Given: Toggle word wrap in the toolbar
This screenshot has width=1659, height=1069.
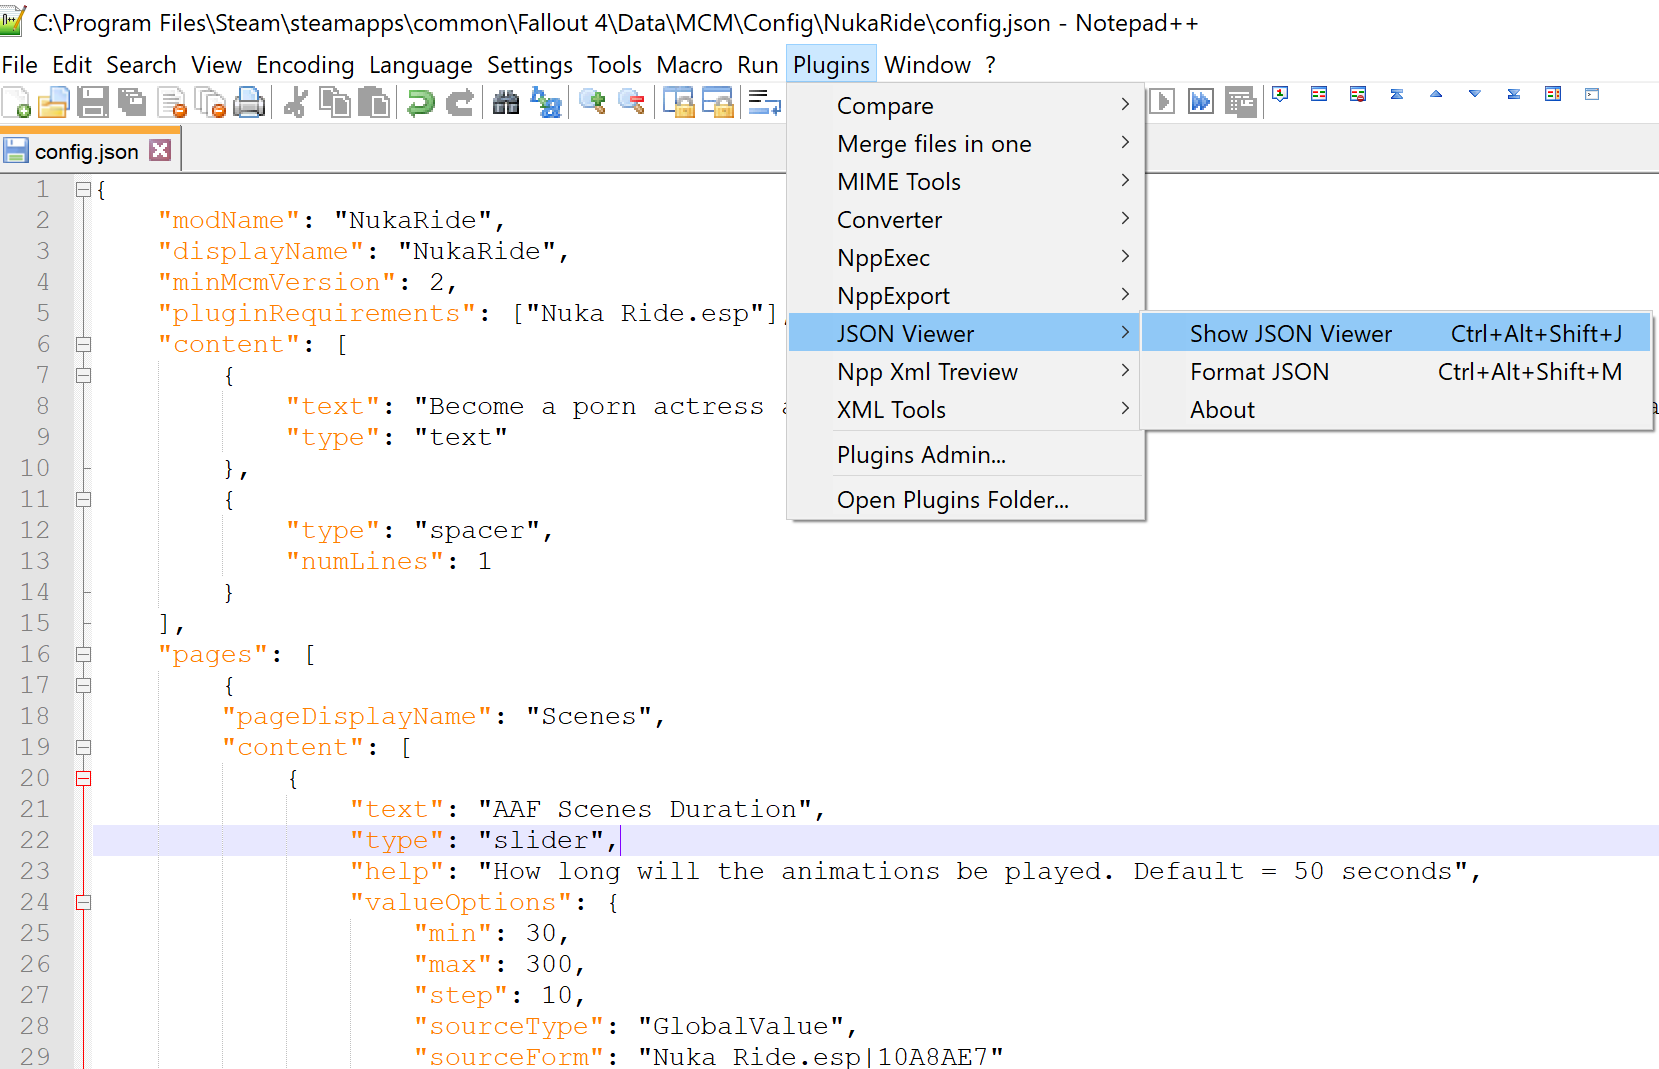Looking at the screenshot, I should [765, 102].
